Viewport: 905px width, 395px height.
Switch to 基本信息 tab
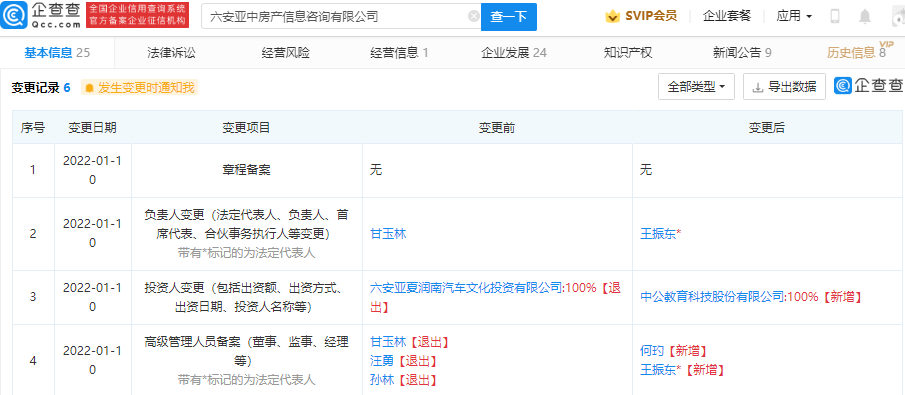[x=57, y=53]
